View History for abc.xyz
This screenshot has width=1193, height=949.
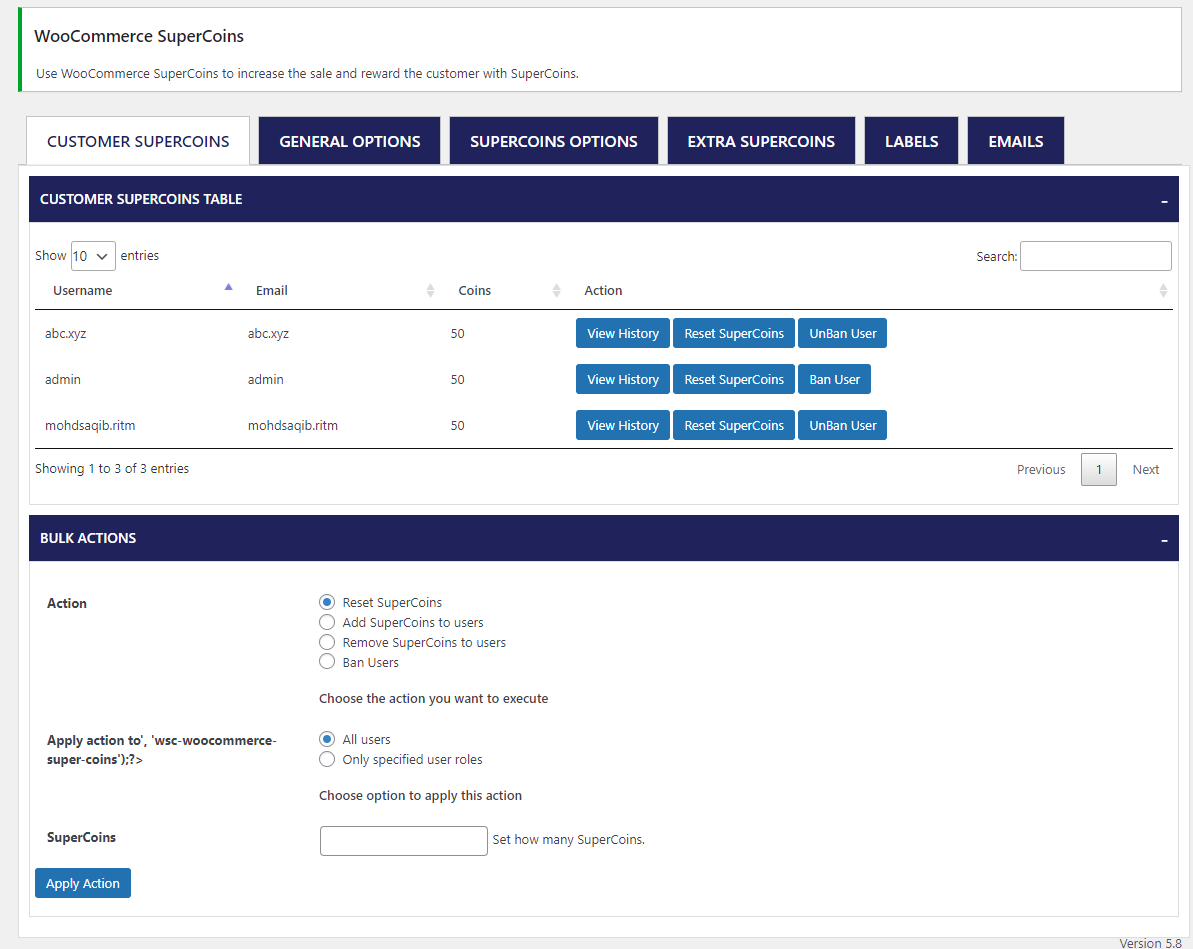[x=622, y=333]
